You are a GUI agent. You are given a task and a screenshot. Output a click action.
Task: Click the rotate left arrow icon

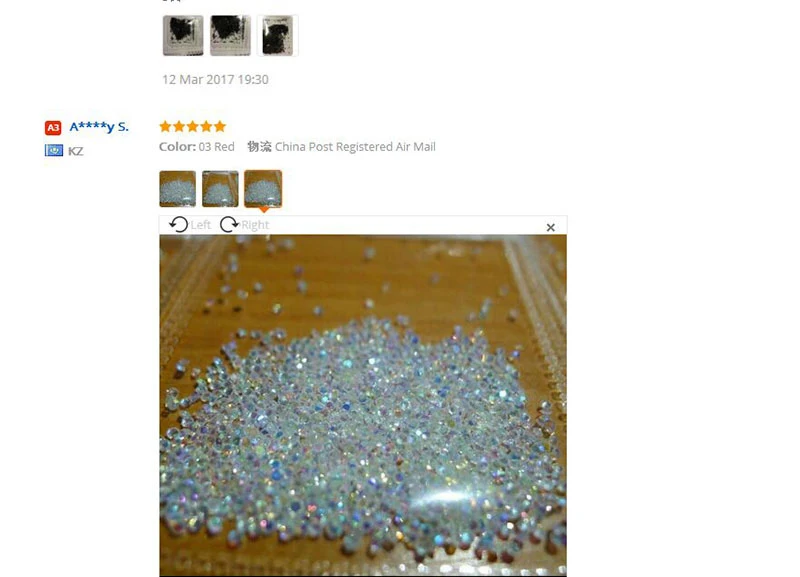coord(179,224)
